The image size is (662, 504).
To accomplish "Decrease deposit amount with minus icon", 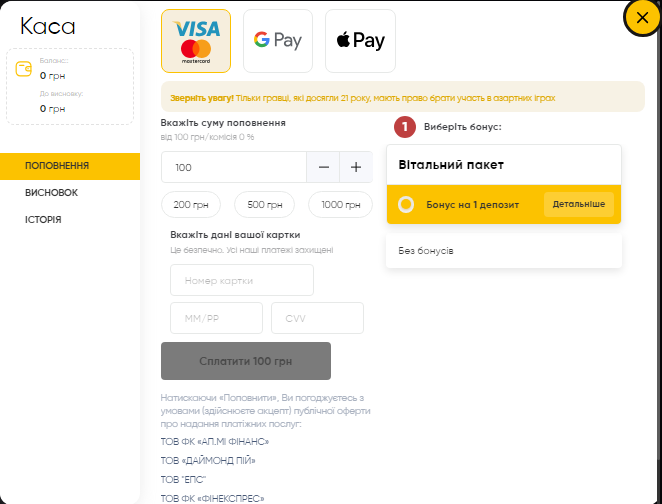I will [323, 168].
